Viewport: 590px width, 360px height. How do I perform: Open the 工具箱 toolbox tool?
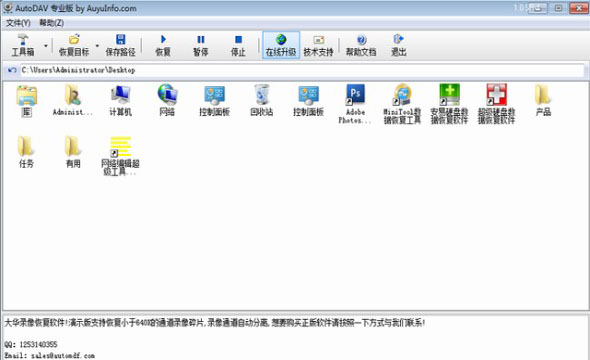pyautogui.click(x=23, y=45)
